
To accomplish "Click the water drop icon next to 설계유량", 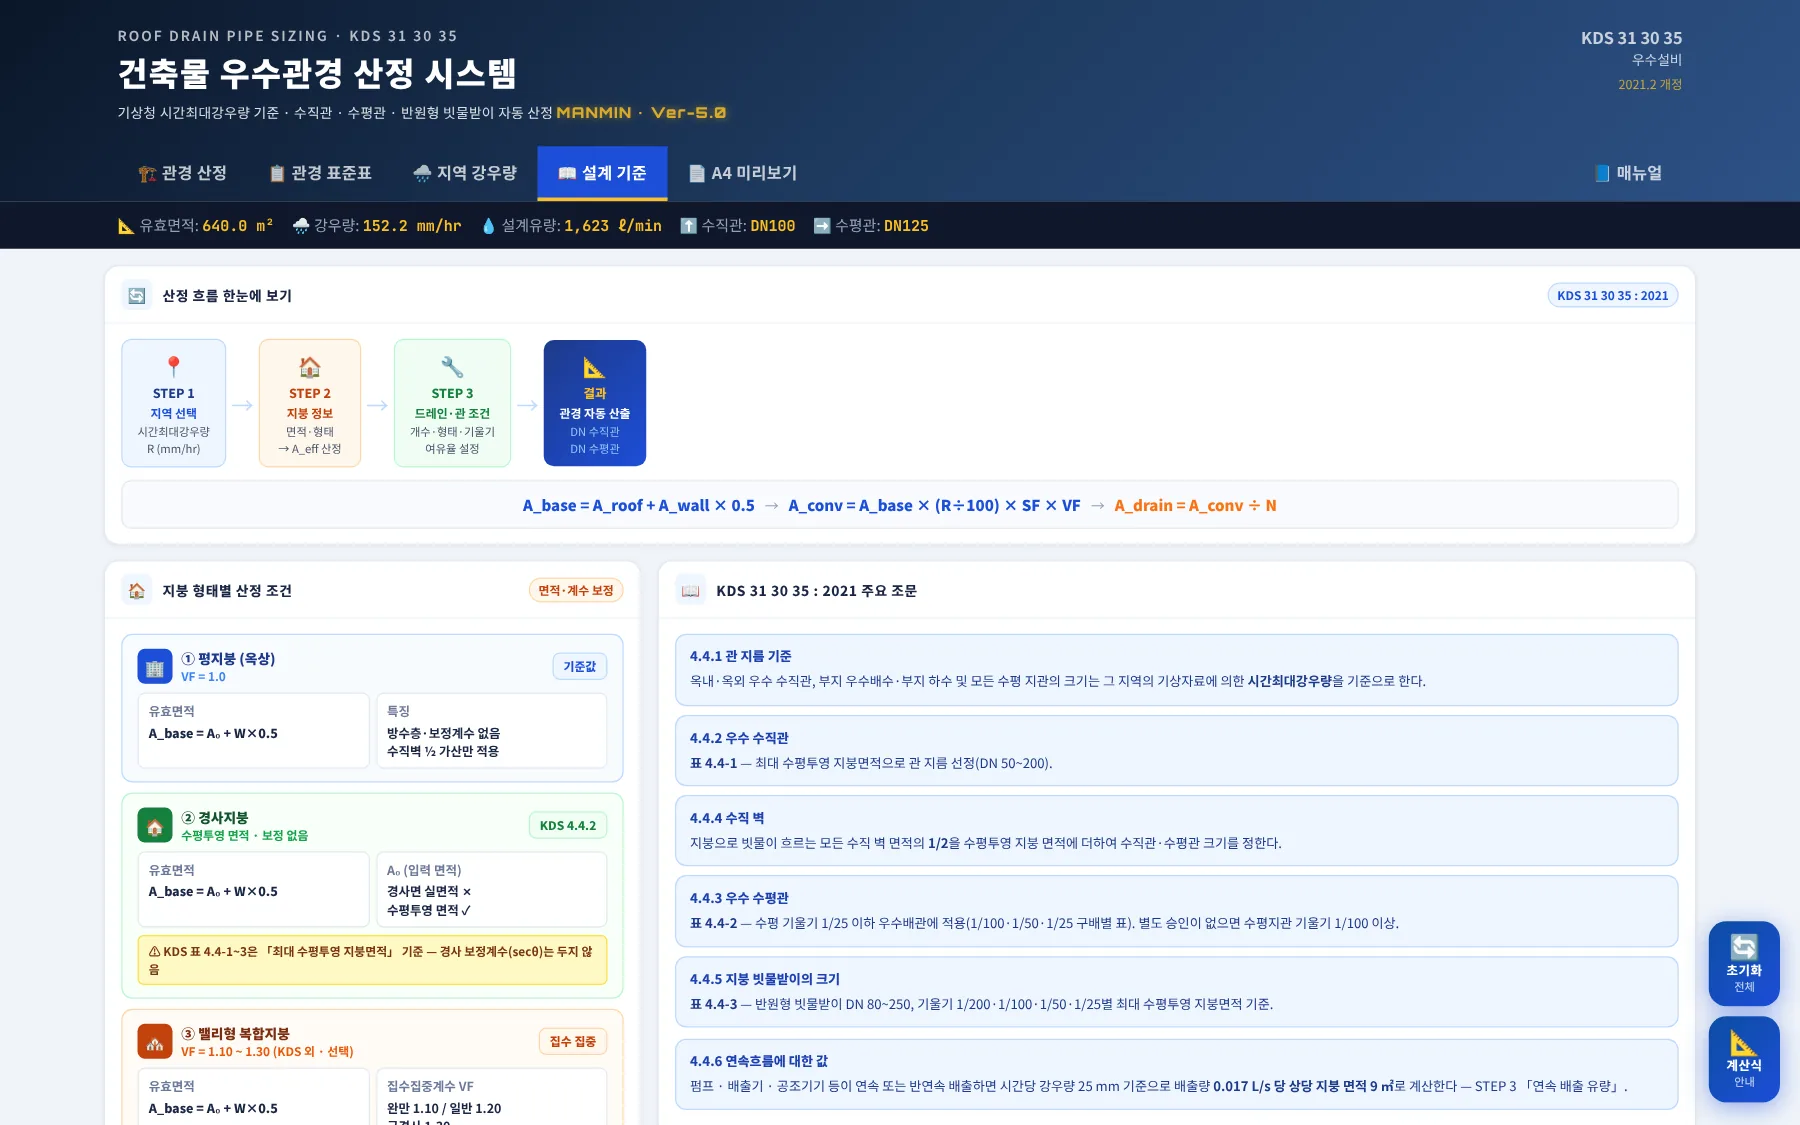I will click(x=488, y=226).
